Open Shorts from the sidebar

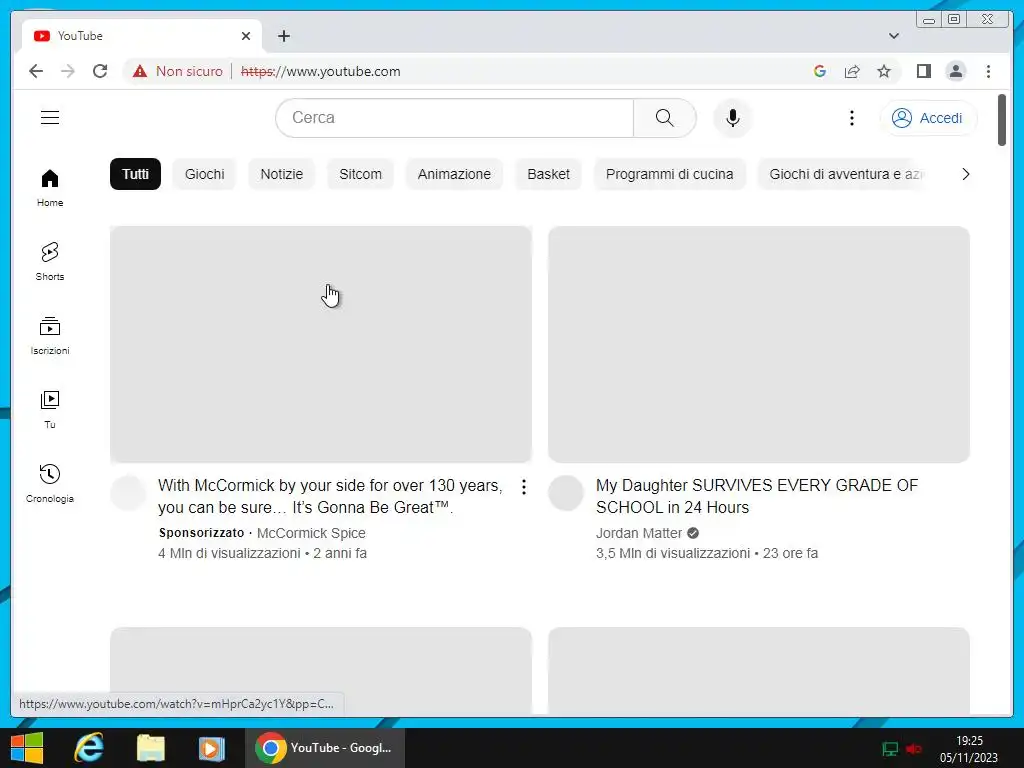coord(50,262)
